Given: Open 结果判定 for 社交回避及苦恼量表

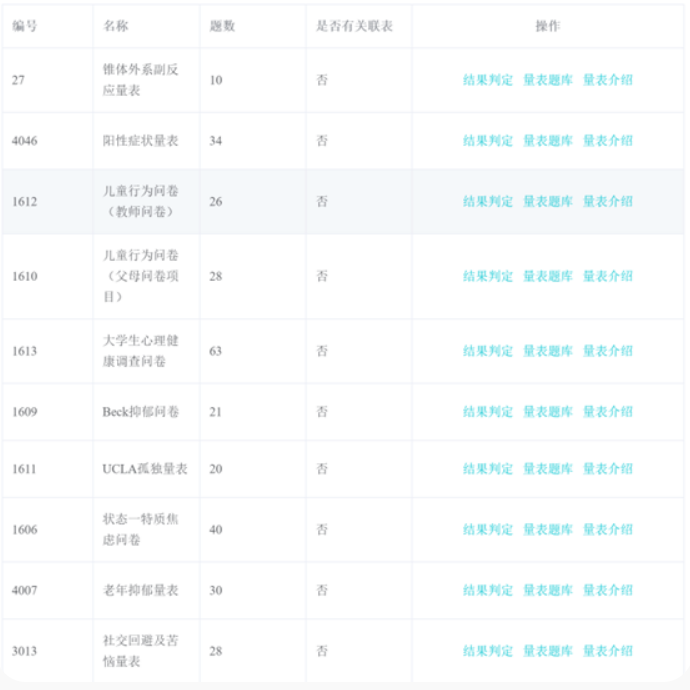Looking at the screenshot, I should pyautogui.click(x=487, y=651).
